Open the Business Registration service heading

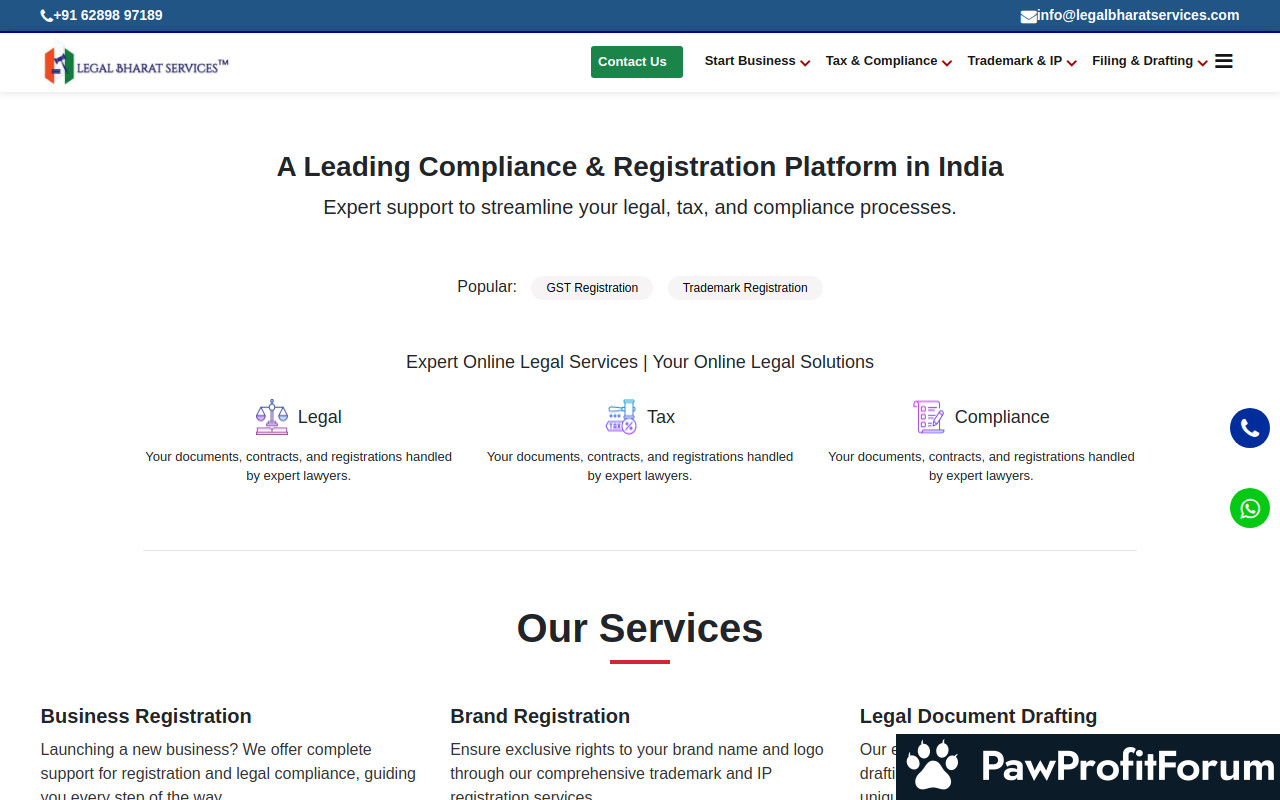(146, 716)
